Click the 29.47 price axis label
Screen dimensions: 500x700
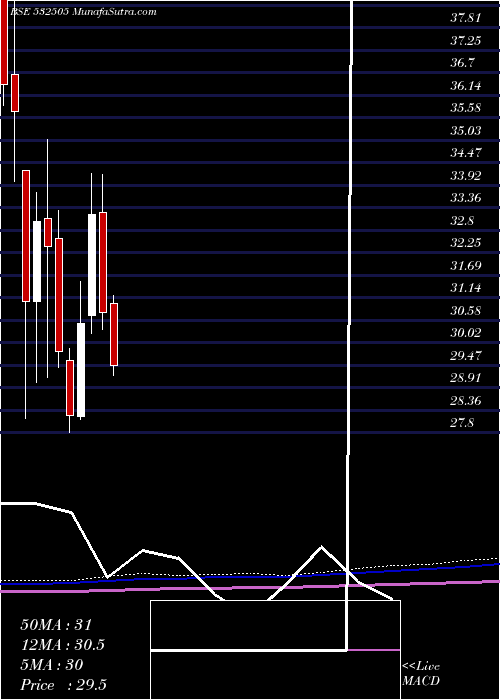[x=466, y=356]
